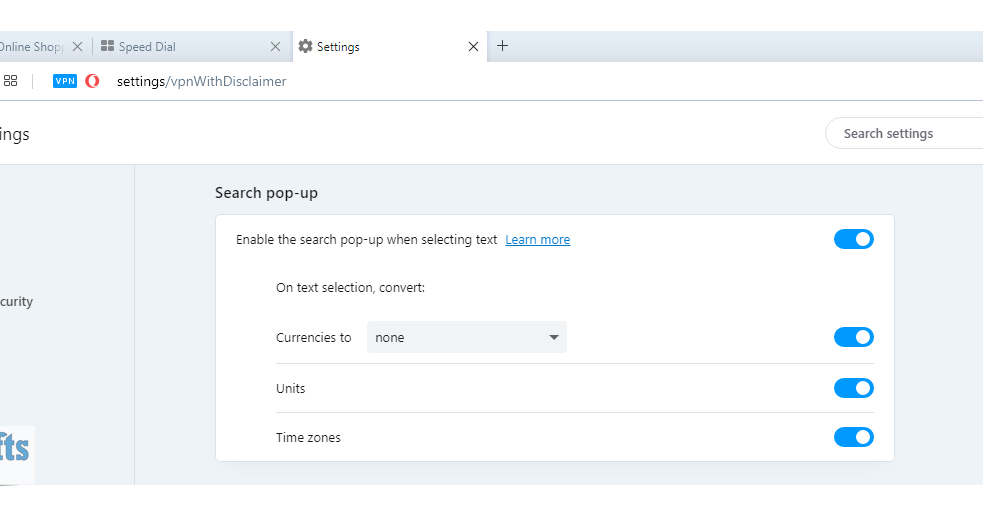Click the thumbnail image at bottom left
This screenshot has height=516, width=983.
point(16,452)
